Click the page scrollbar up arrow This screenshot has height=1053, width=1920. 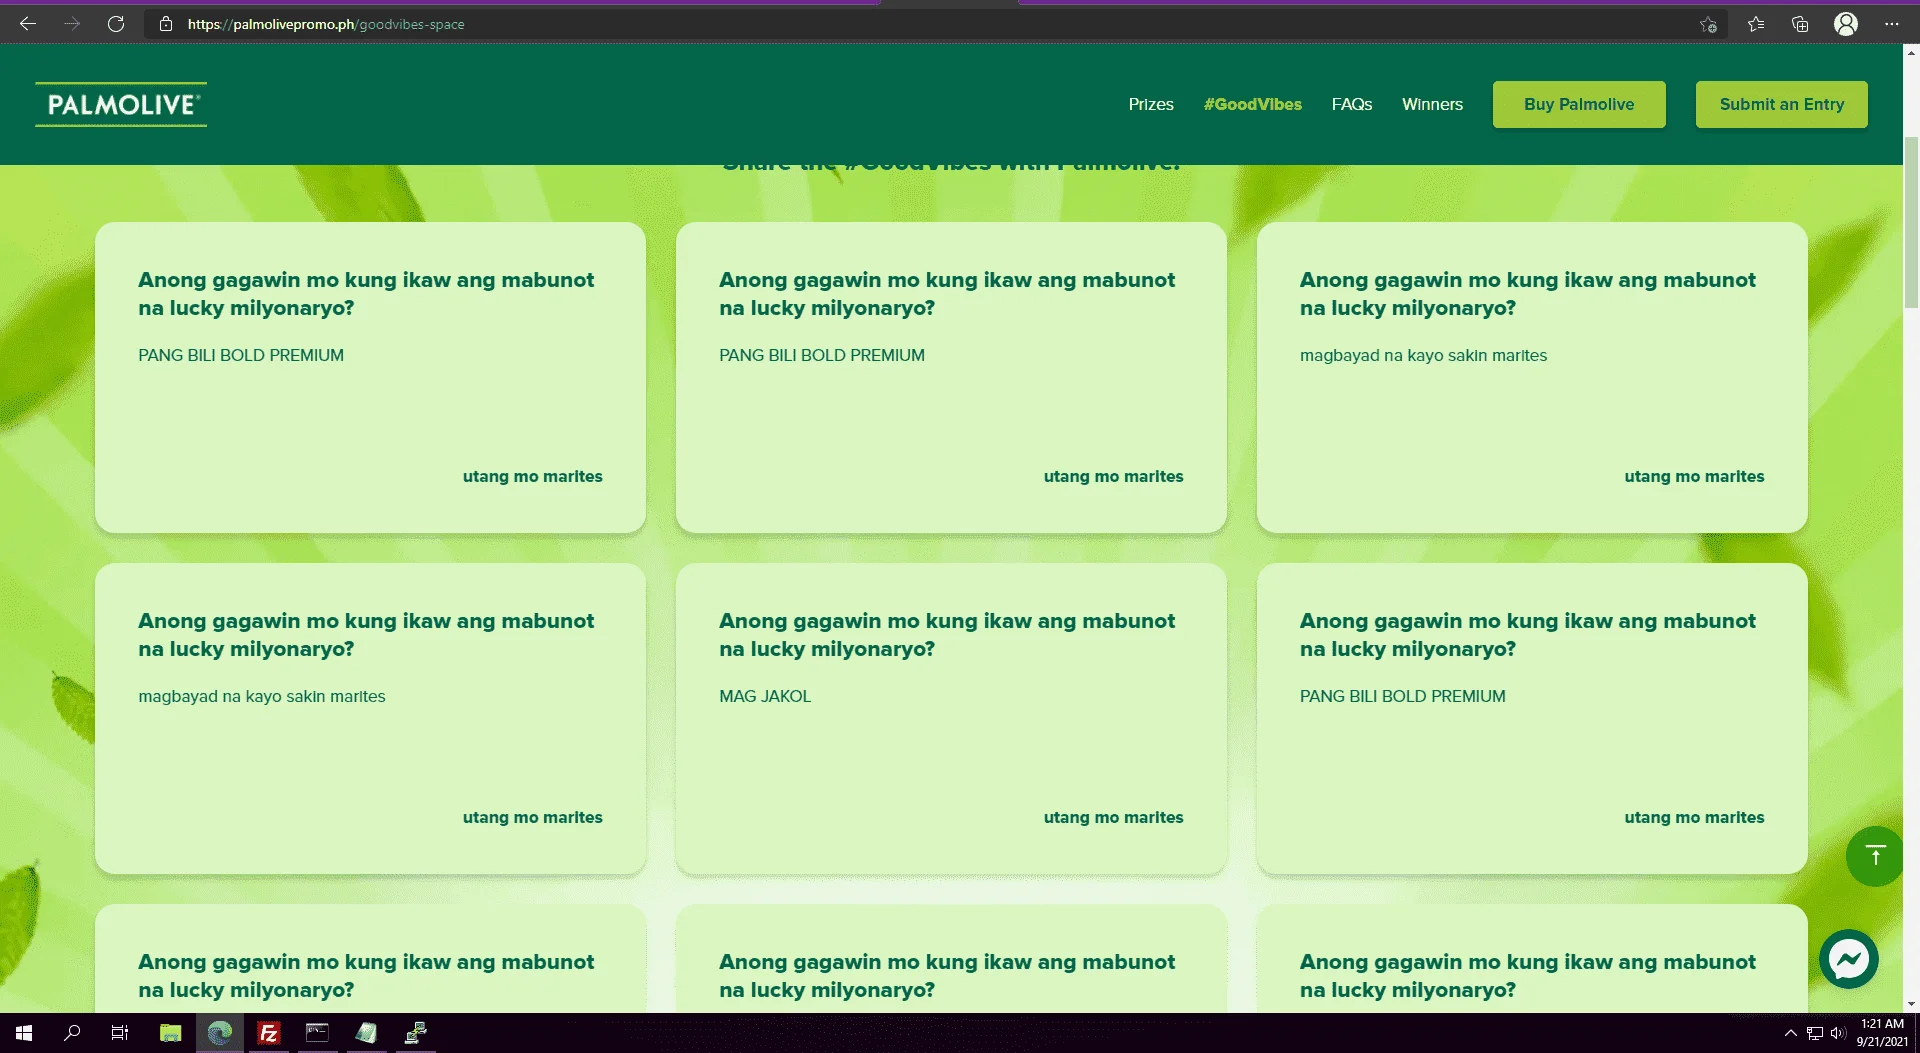click(1911, 51)
